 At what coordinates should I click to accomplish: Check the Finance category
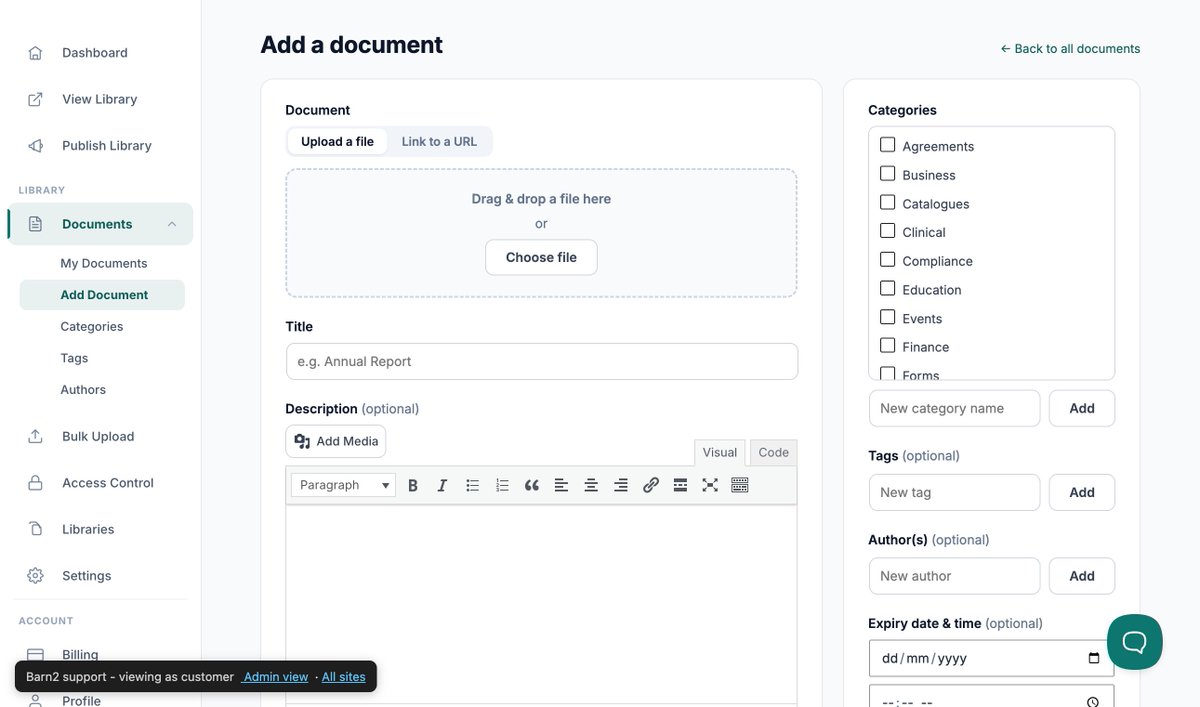click(887, 345)
